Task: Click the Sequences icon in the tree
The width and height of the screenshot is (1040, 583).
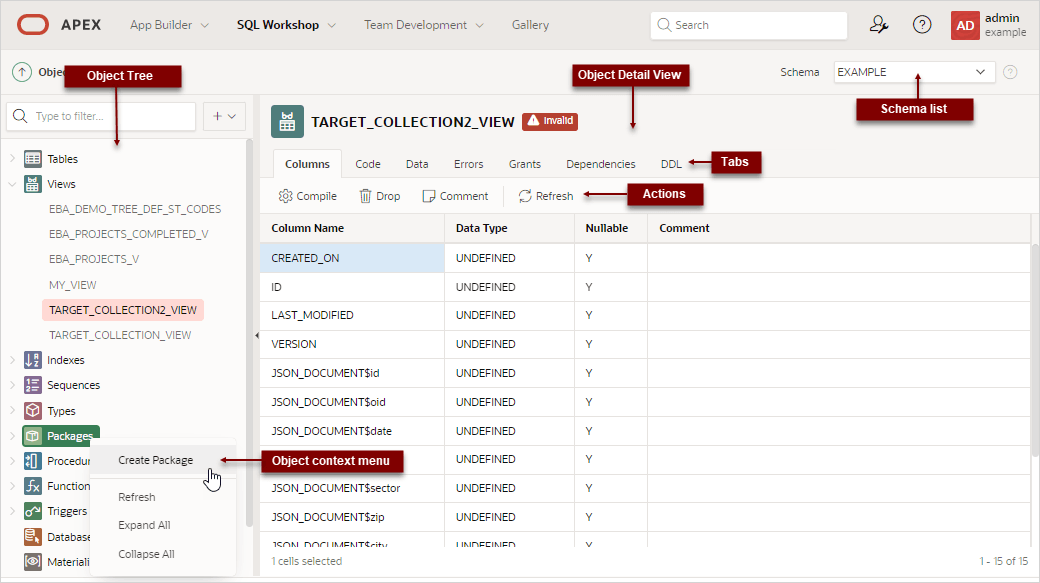Action: pyautogui.click(x=32, y=385)
